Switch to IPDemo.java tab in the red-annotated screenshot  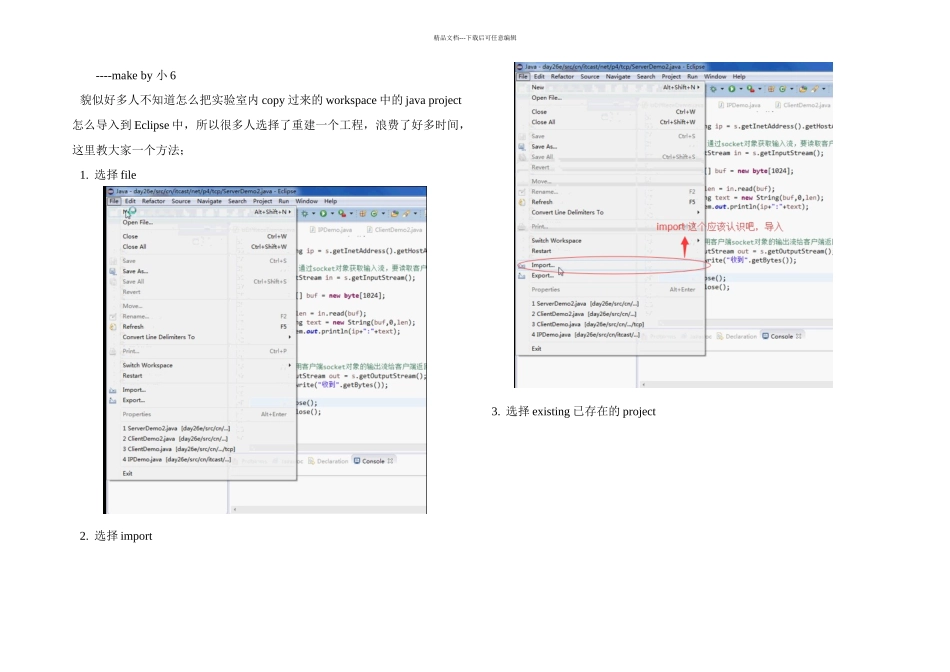click(739, 105)
